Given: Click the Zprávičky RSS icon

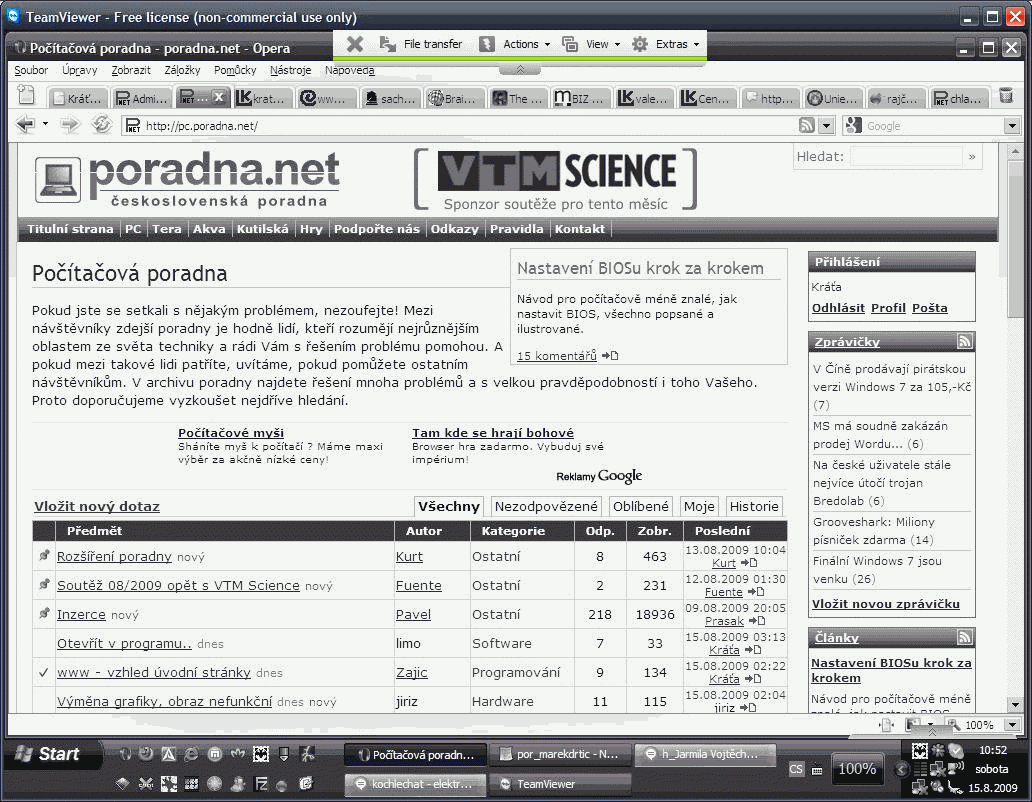Looking at the screenshot, I should click(964, 341).
